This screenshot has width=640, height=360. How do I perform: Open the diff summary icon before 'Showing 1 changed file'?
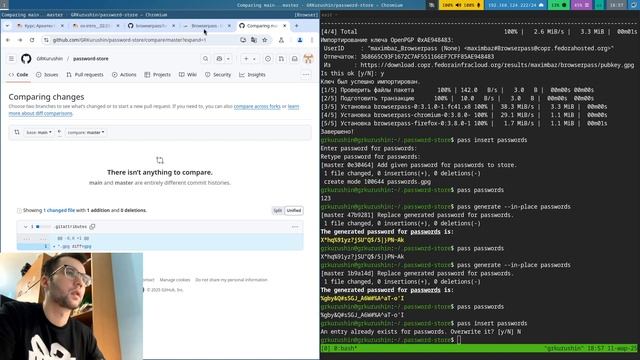(19, 211)
